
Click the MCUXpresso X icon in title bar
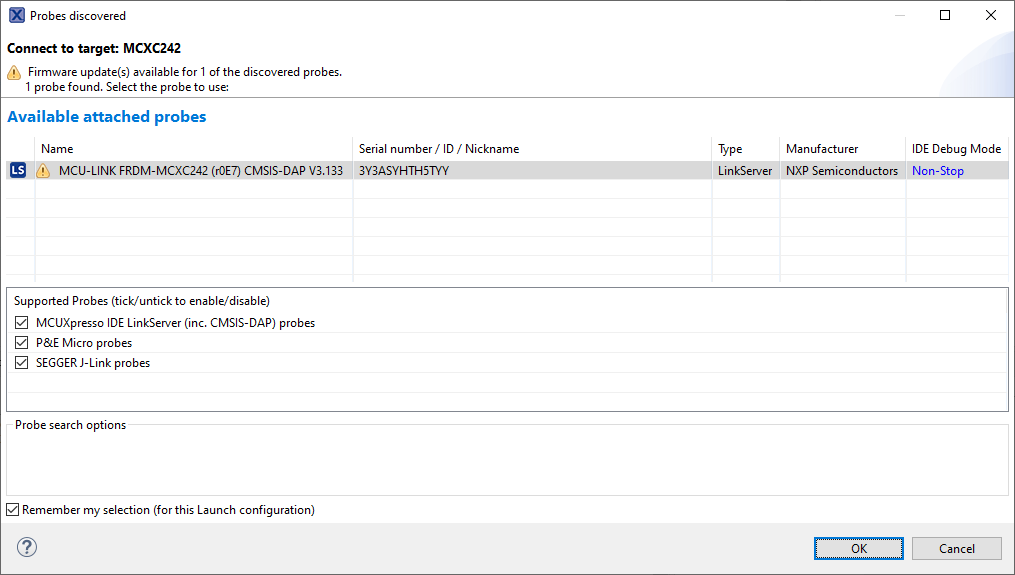pos(16,16)
